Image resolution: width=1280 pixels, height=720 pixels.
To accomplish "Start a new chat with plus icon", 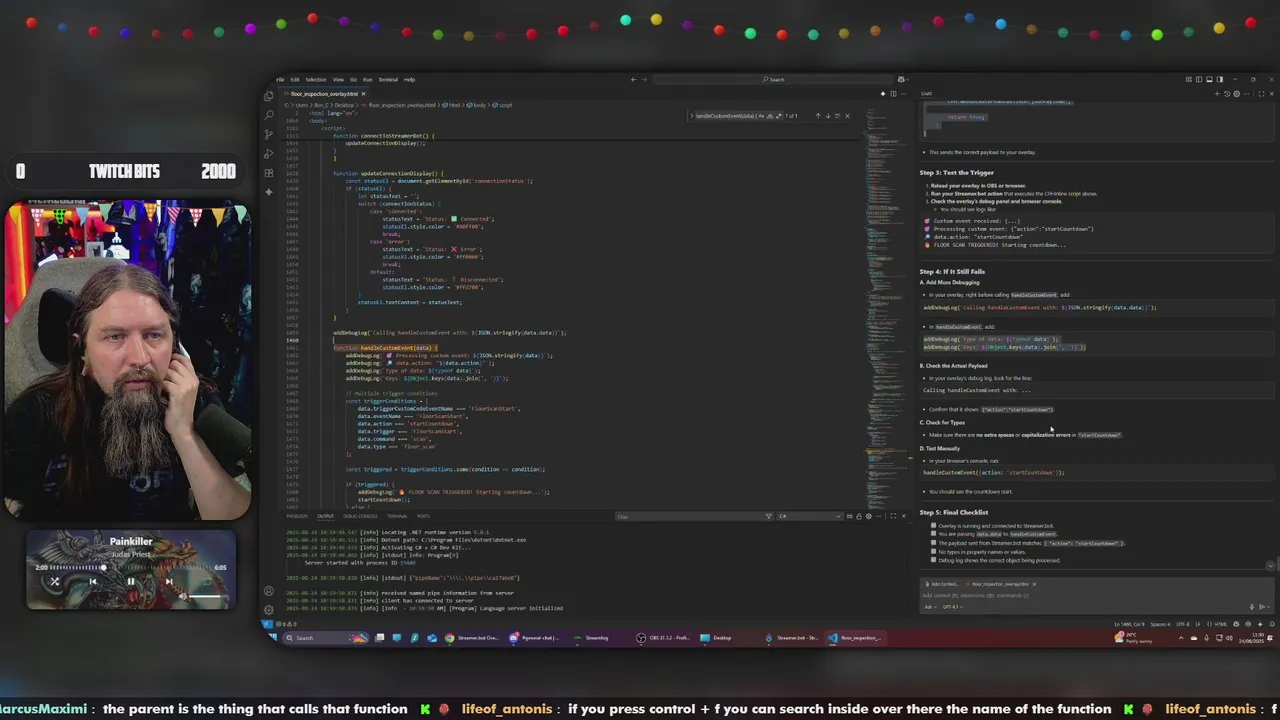I will tap(1217, 93).
